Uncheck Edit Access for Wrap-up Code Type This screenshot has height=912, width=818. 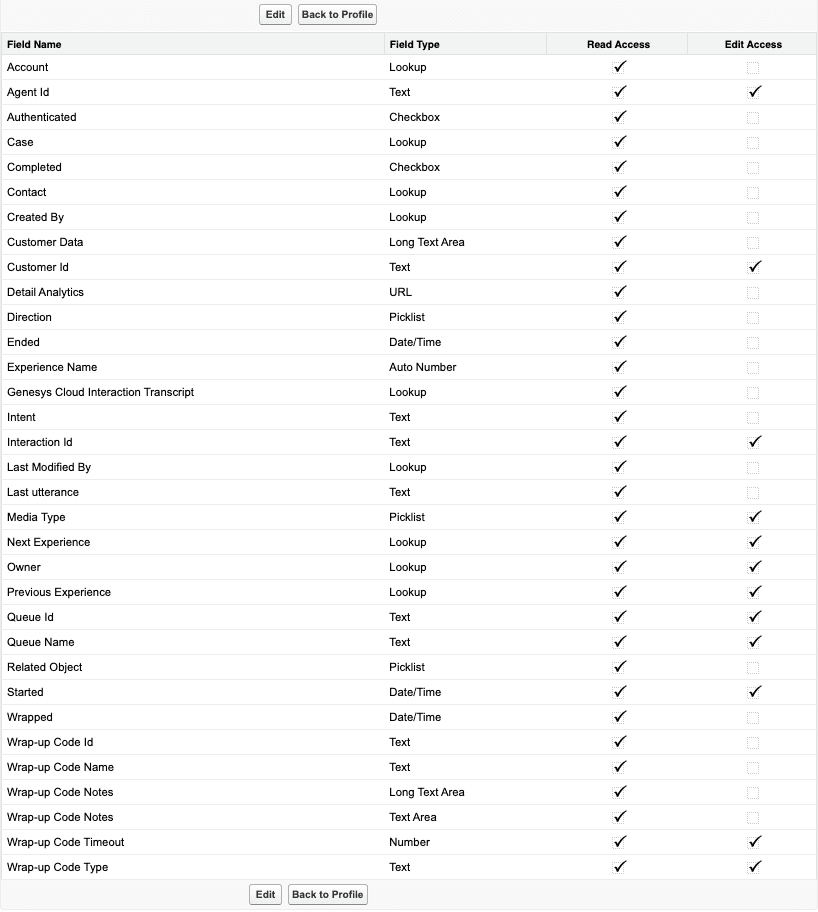tap(754, 867)
